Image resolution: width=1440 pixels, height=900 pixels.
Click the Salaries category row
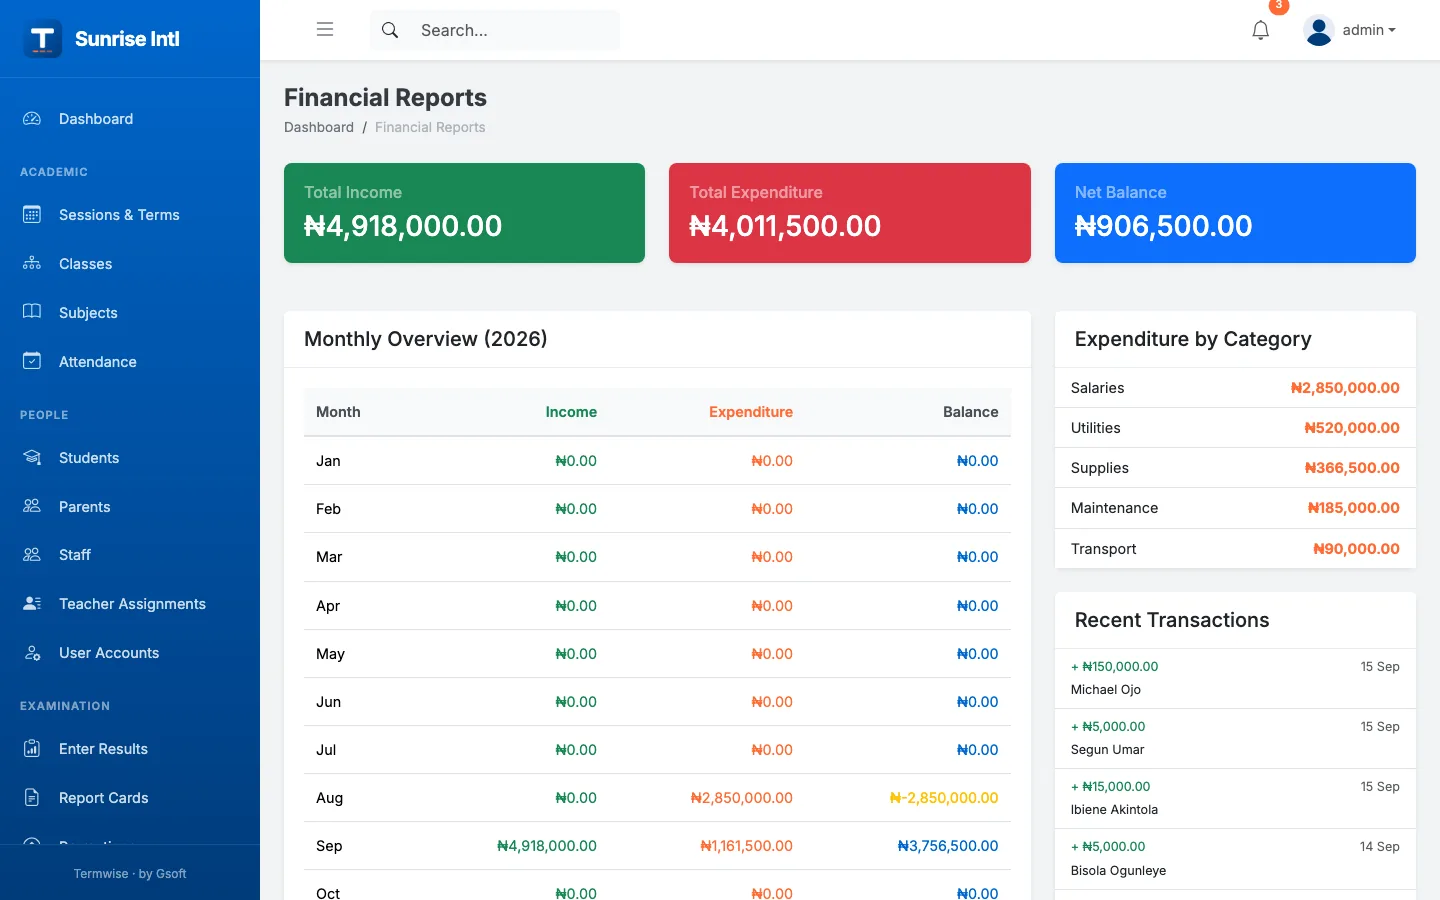[1235, 388]
